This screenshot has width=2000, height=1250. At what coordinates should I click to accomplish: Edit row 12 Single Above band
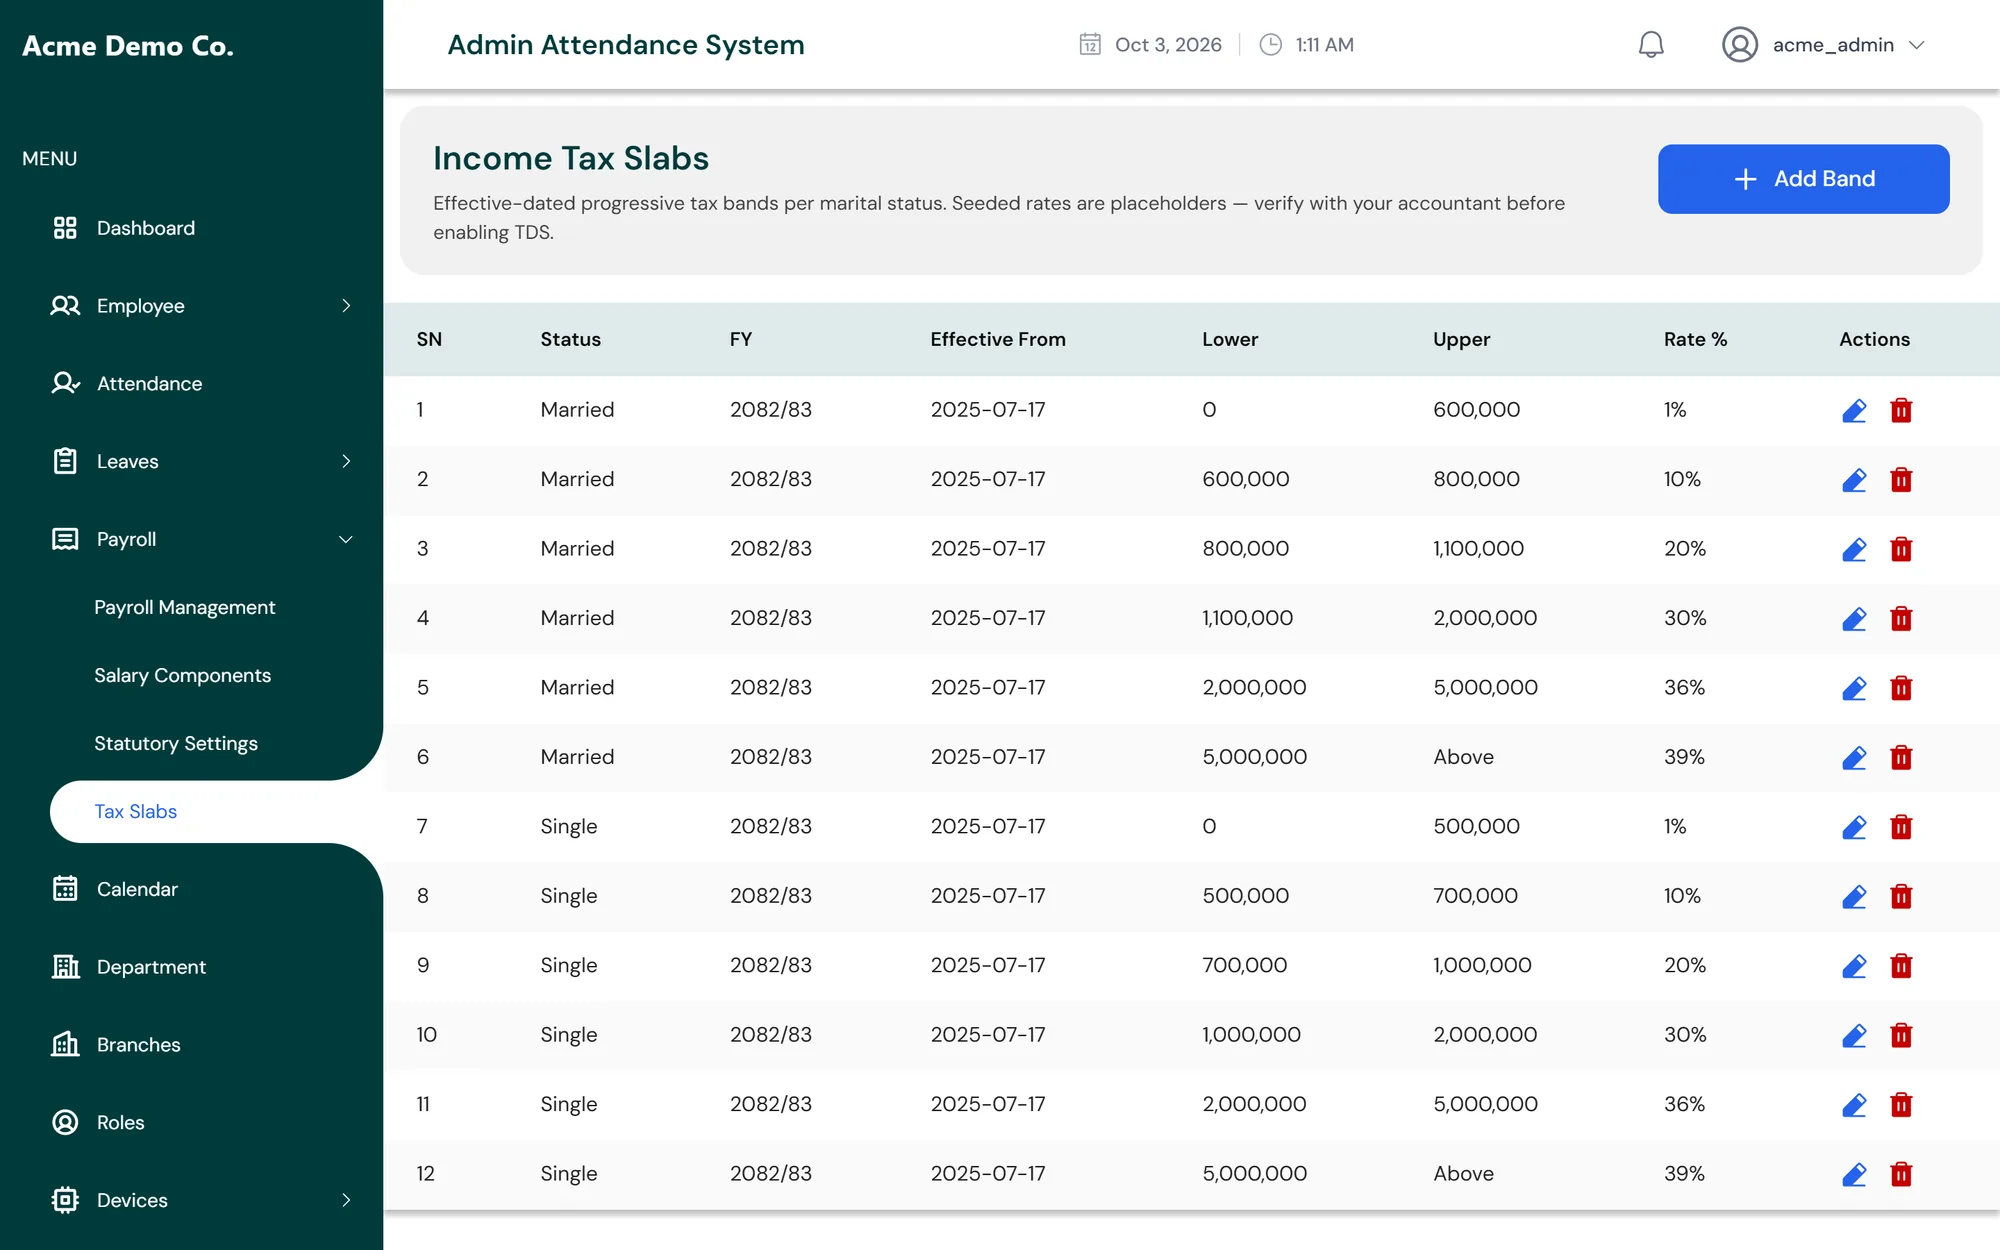click(x=1854, y=1174)
